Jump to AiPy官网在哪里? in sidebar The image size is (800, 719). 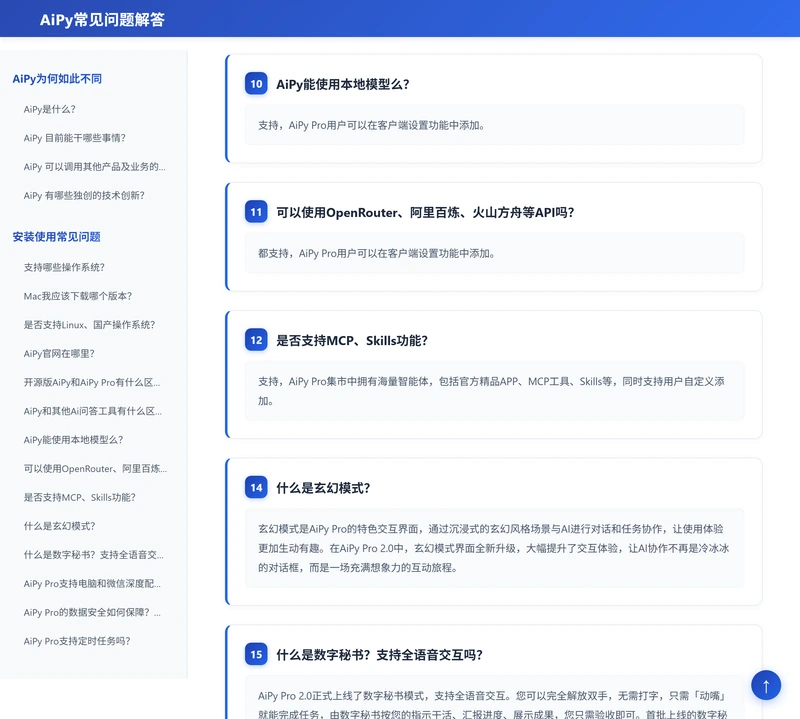[59, 354]
